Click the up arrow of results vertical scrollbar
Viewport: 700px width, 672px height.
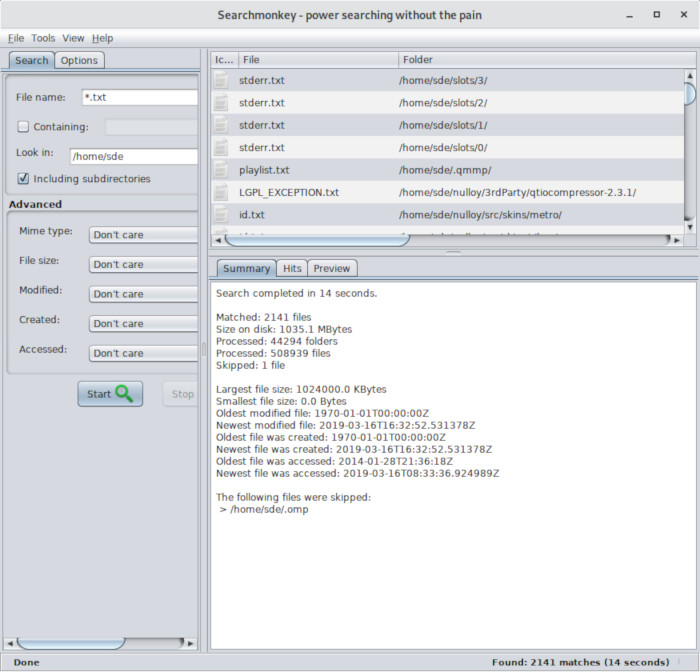pos(690,75)
